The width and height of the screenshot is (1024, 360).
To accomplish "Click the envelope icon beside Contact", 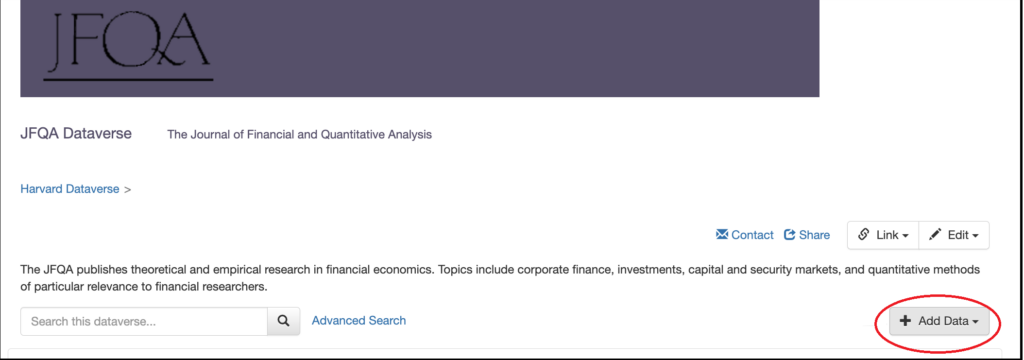I will pyautogui.click(x=722, y=235).
